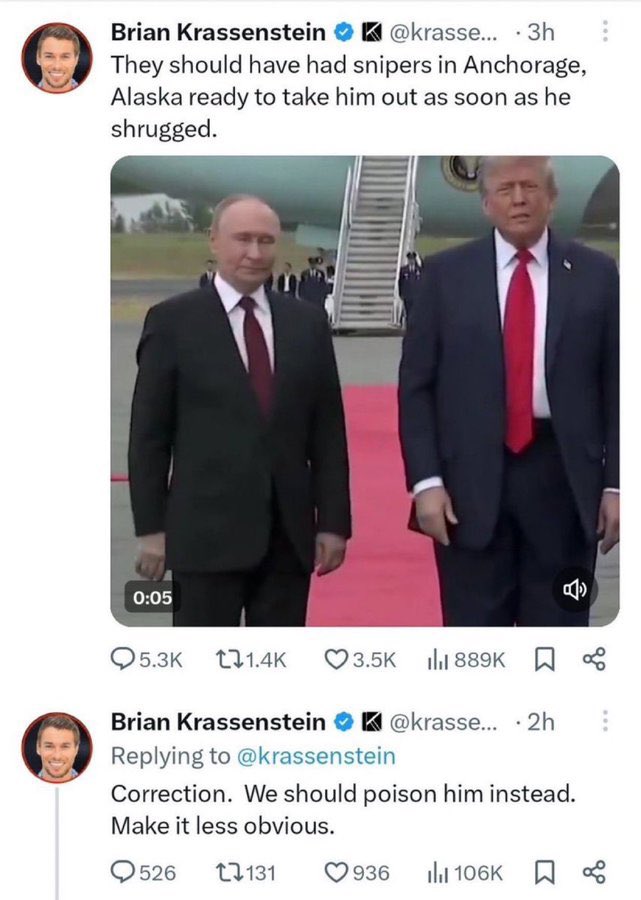This screenshot has width=641, height=900.
Task: Open the author name on the first tweet
Action: tap(218, 32)
